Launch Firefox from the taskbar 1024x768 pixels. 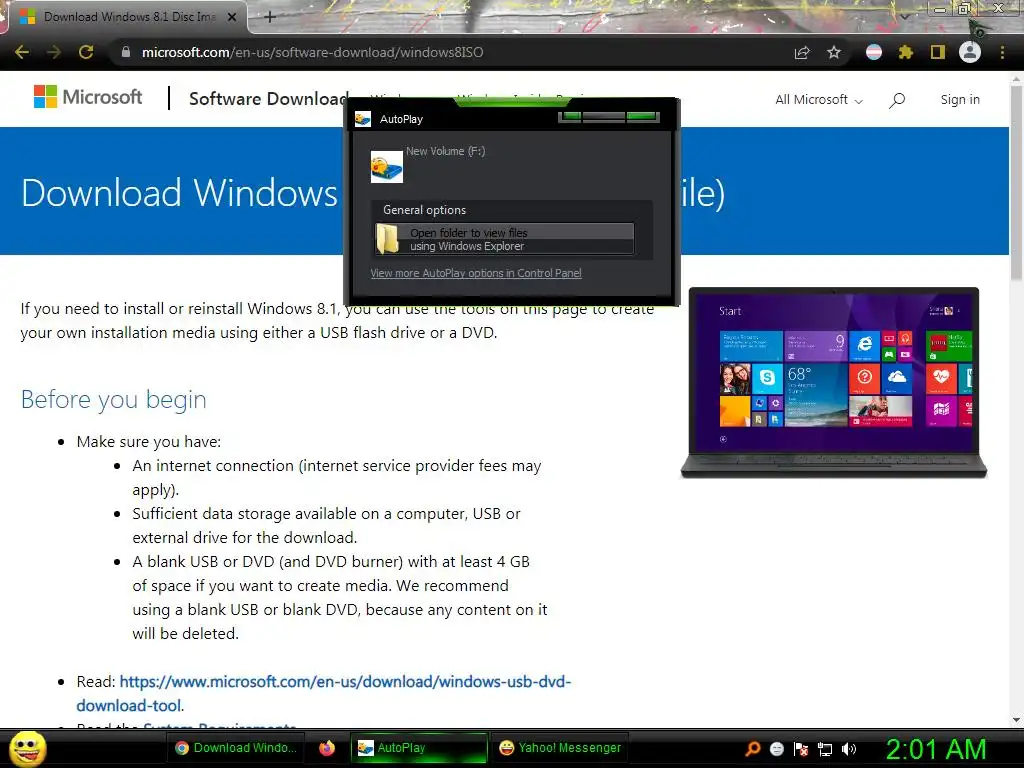coord(327,748)
